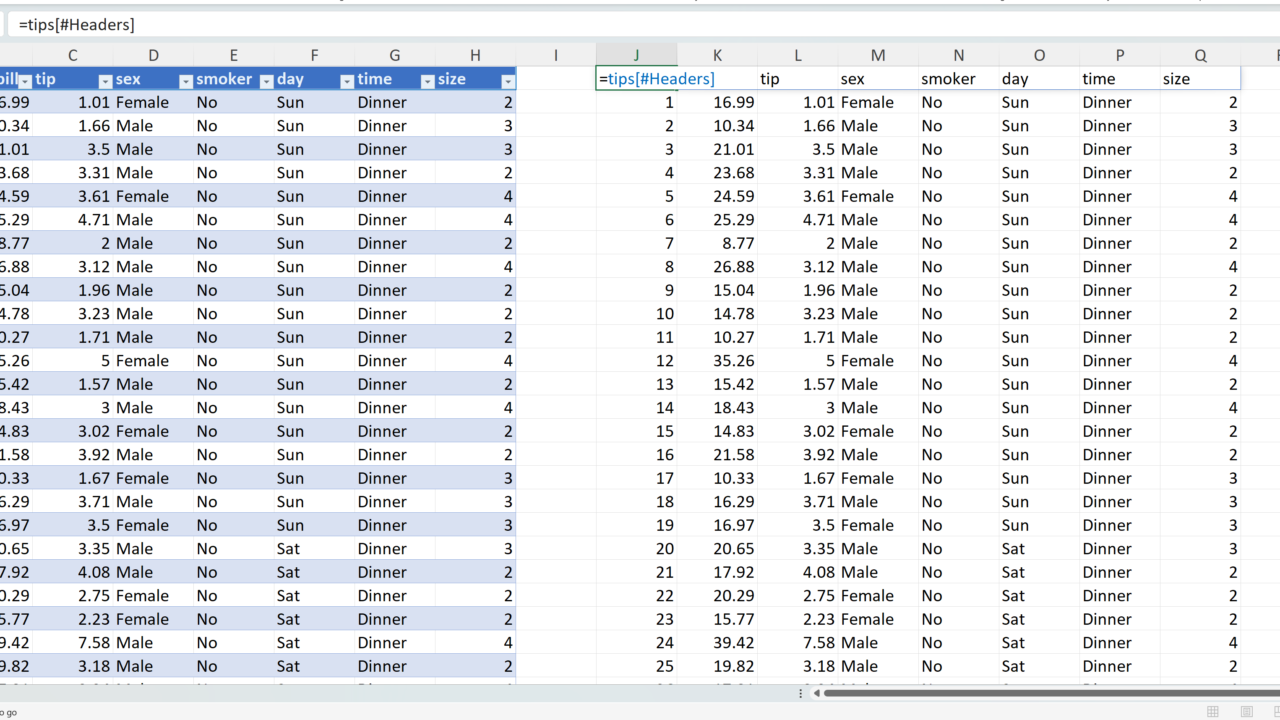Open the day column filter dropdown
Viewport: 1280px width, 720px height.
tap(346, 80)
